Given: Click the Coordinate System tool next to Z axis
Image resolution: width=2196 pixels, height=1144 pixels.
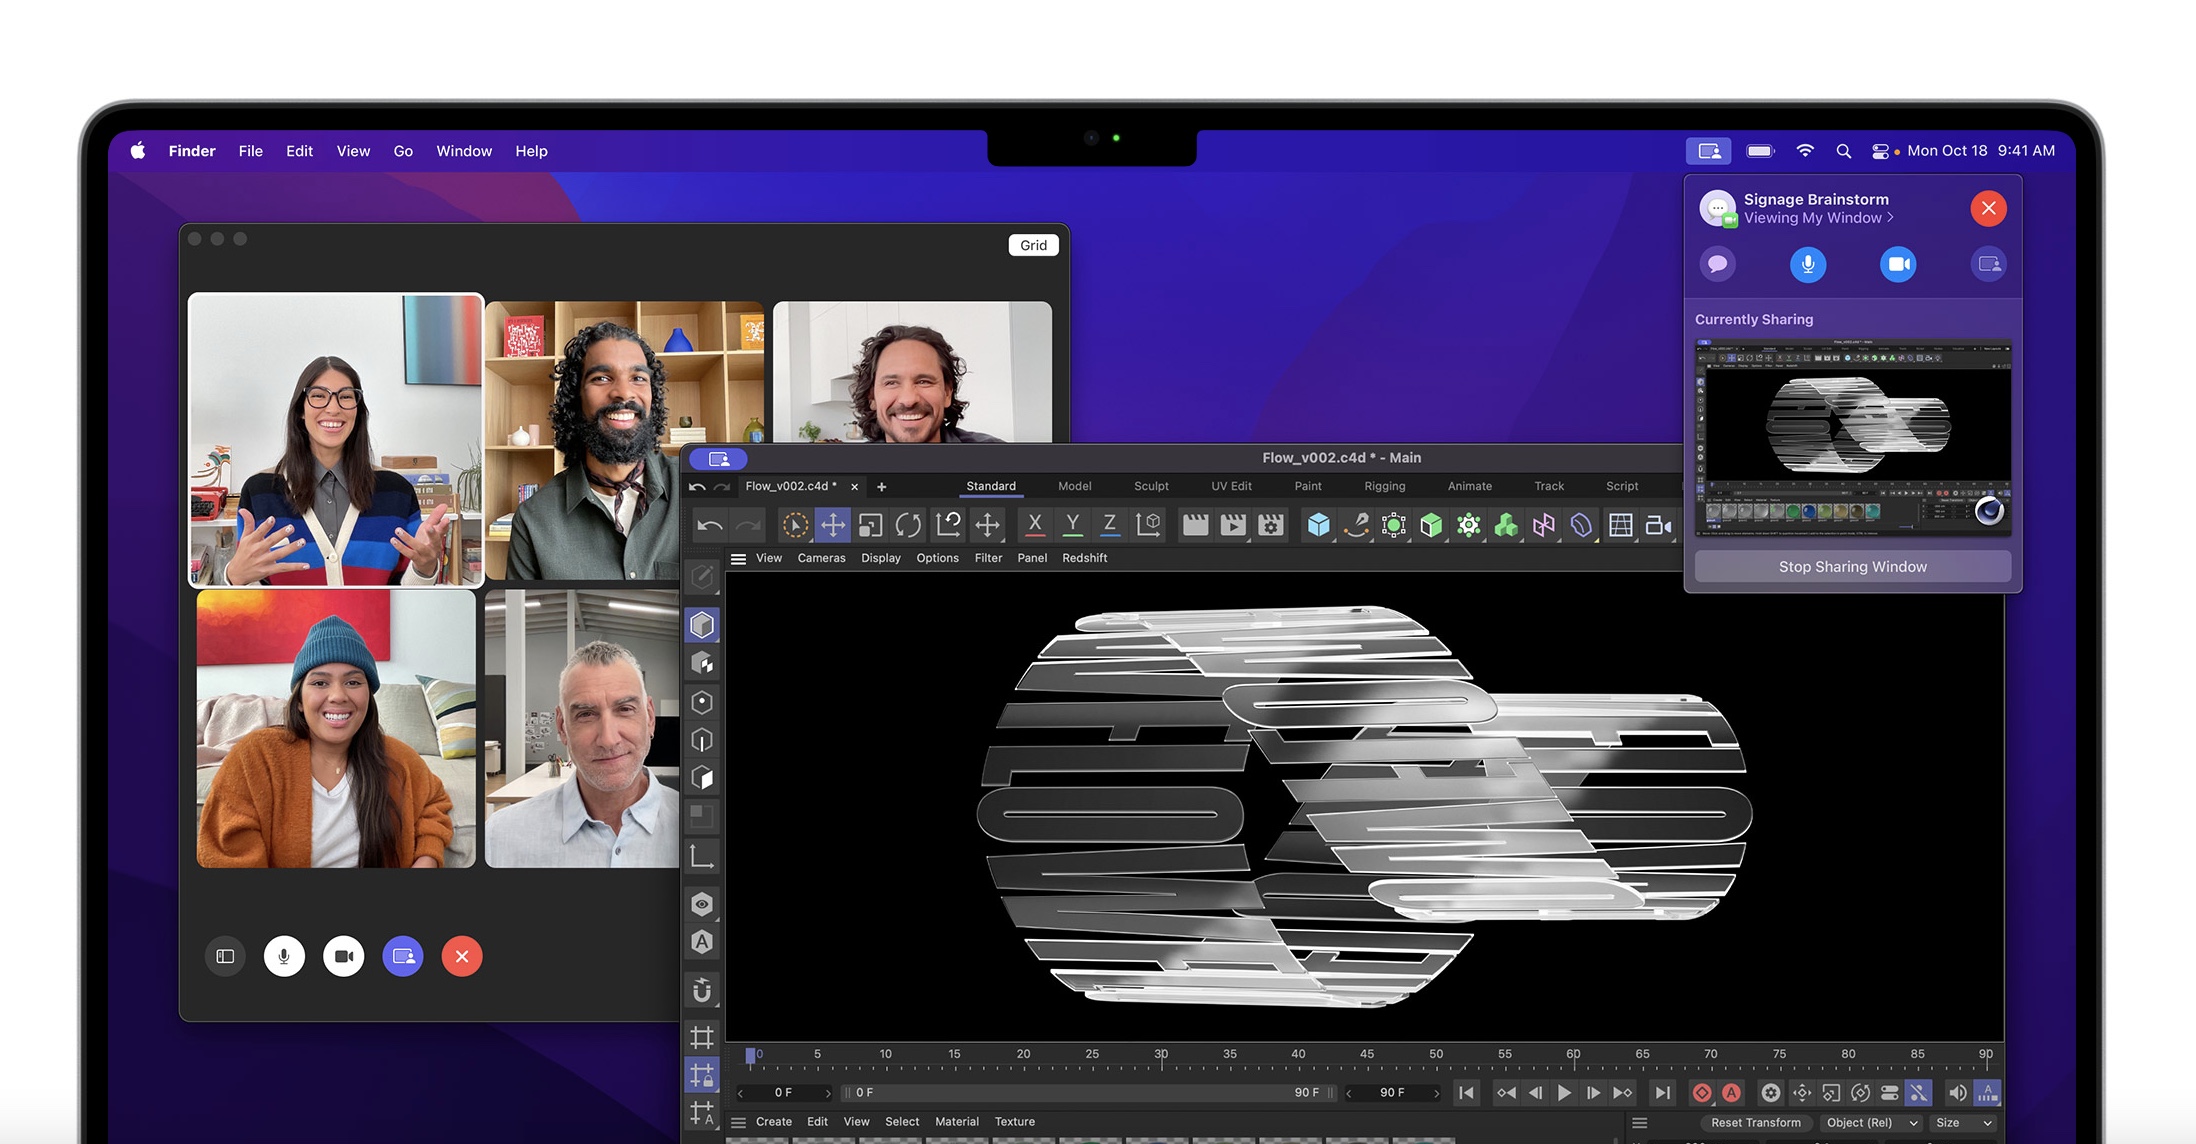Looking at the screenshot, I should coord(1149,524).
